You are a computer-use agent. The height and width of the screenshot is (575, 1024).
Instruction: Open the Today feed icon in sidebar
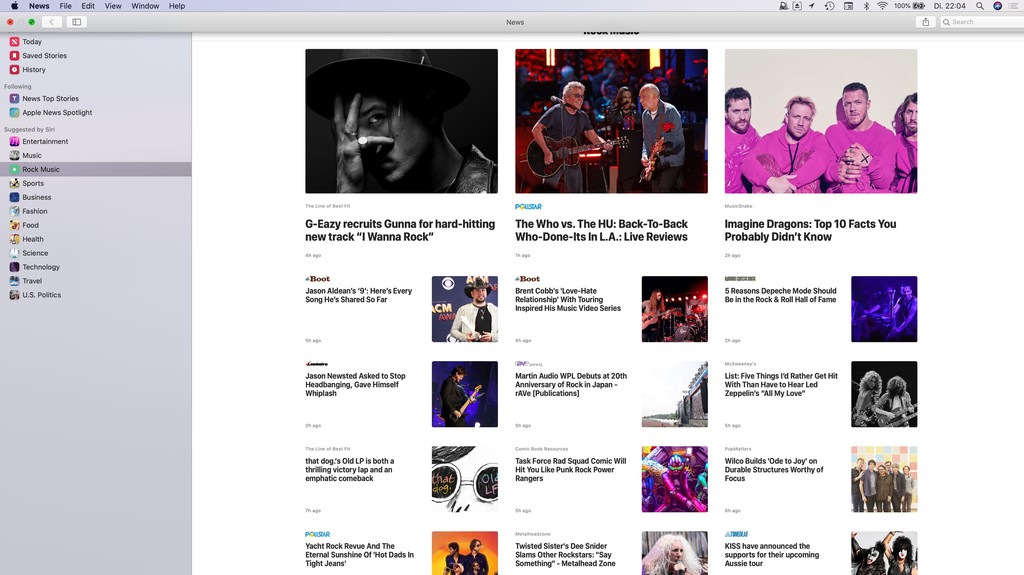point(14,42)
